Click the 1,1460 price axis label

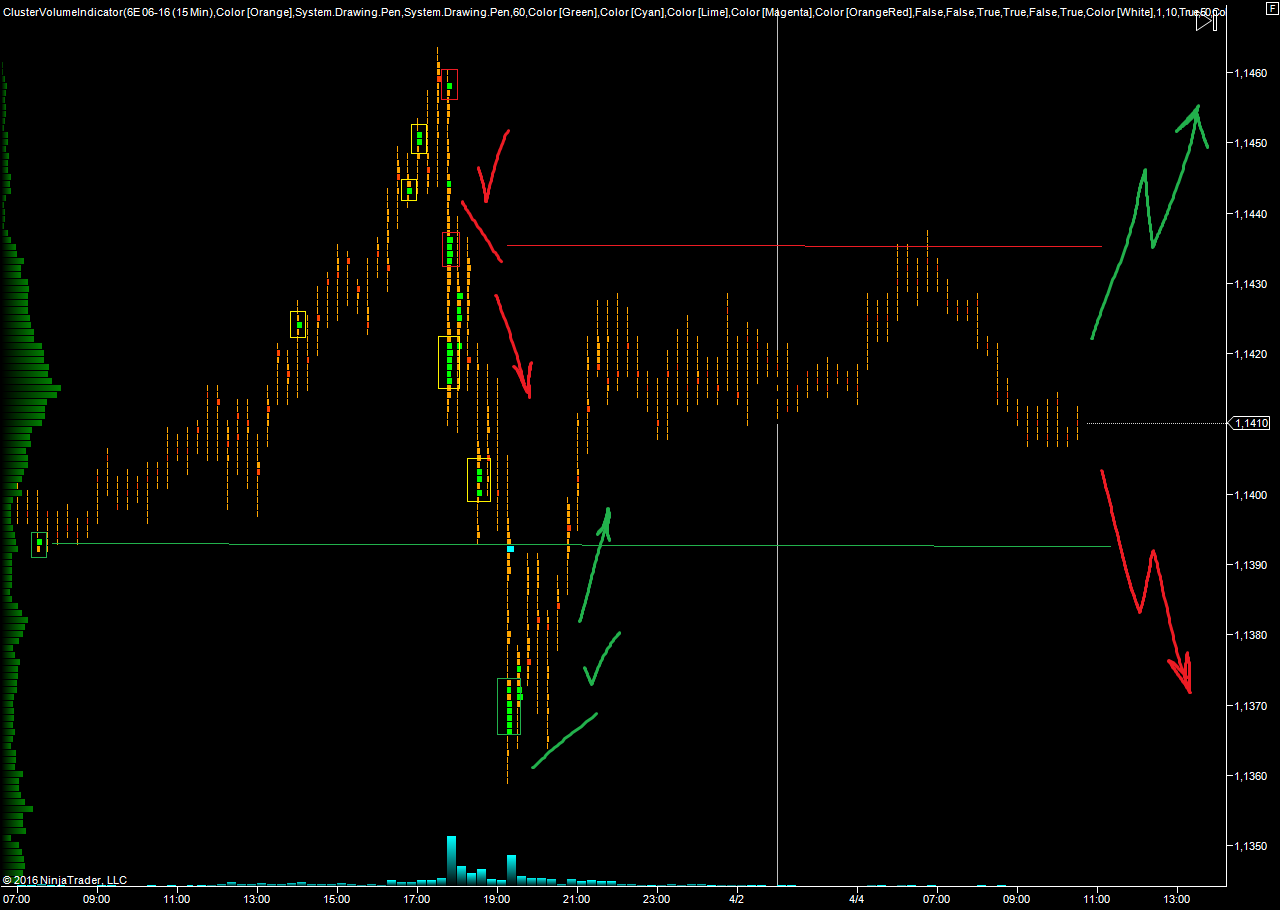1250,74
